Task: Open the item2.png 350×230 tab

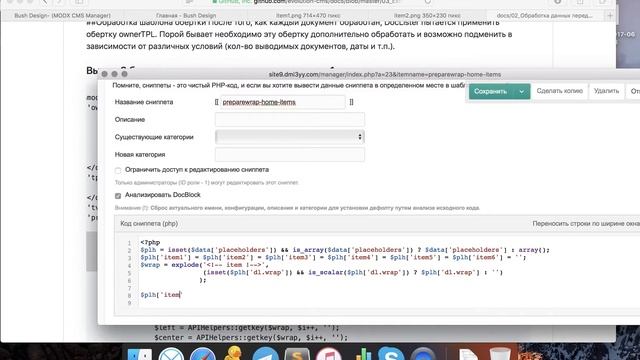Action: (427, 16)
